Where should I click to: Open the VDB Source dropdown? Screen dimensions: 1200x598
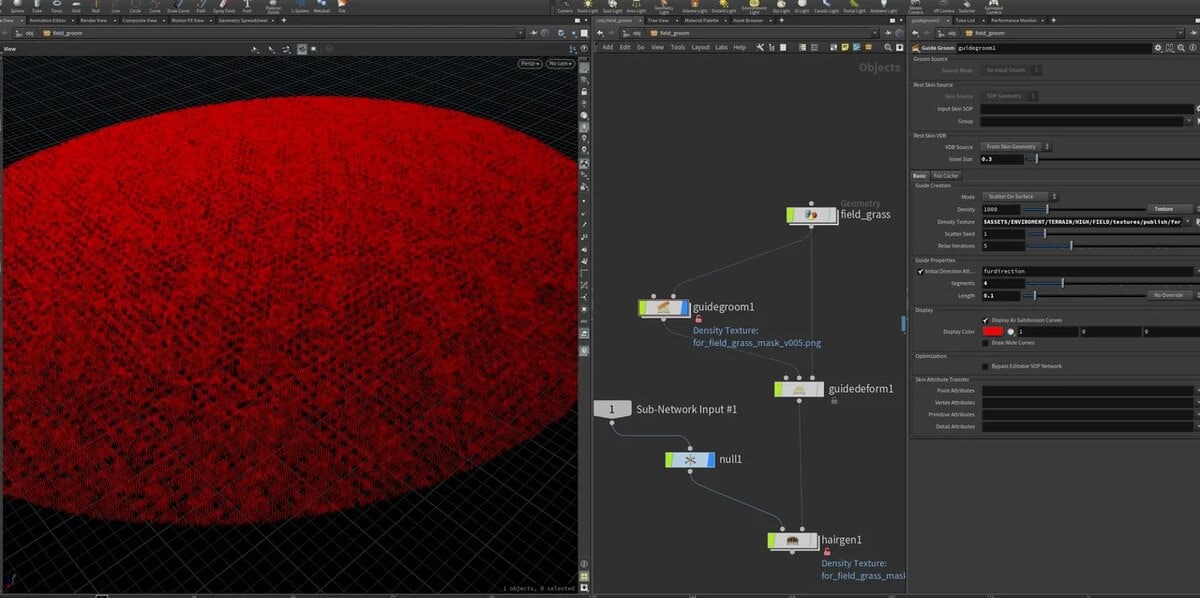[1012, 146]
